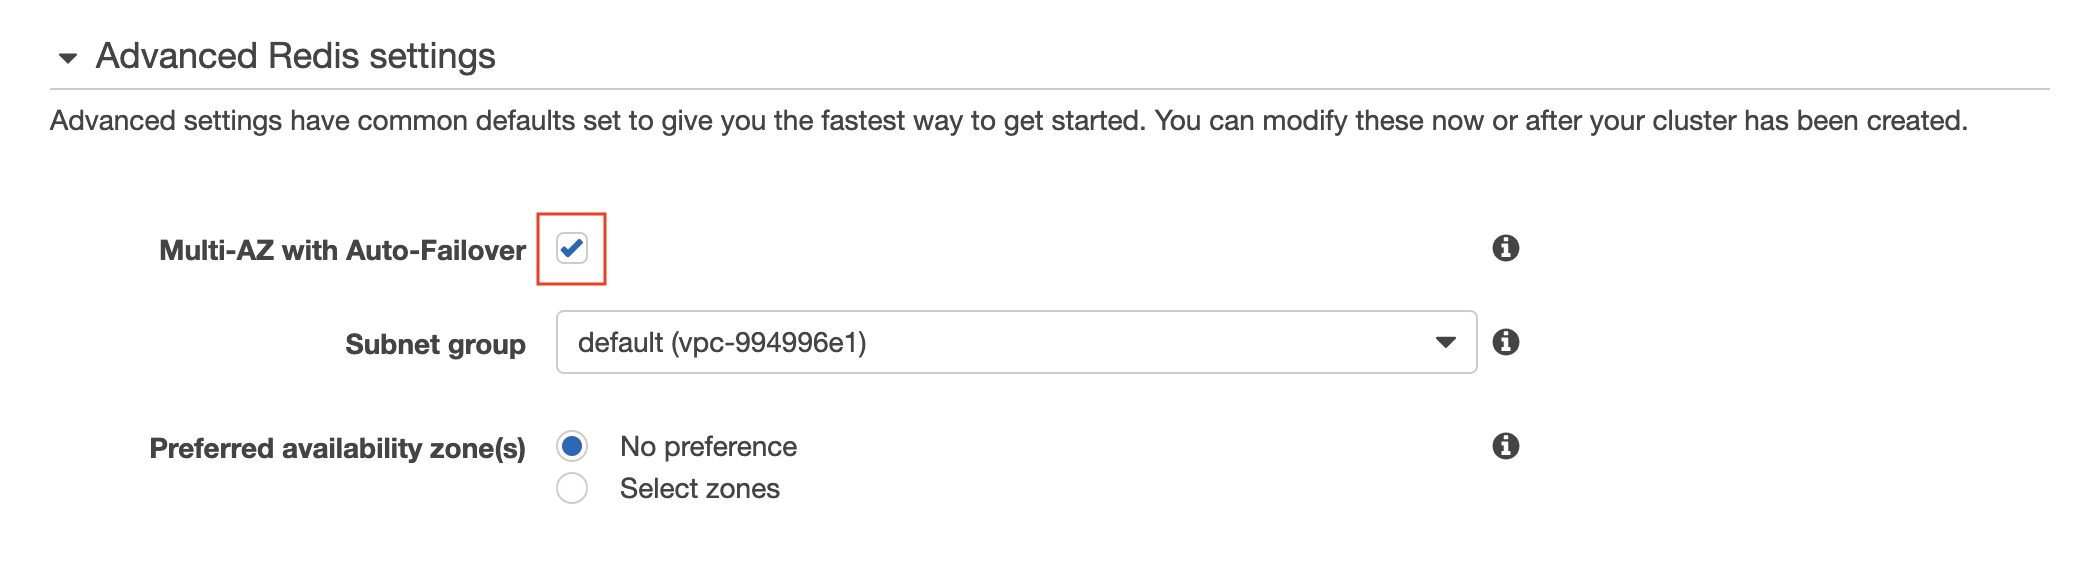Collapse the Advanced Redis settings triangle
Viewport: 2086px width, 564px height.
coord(68,58)
